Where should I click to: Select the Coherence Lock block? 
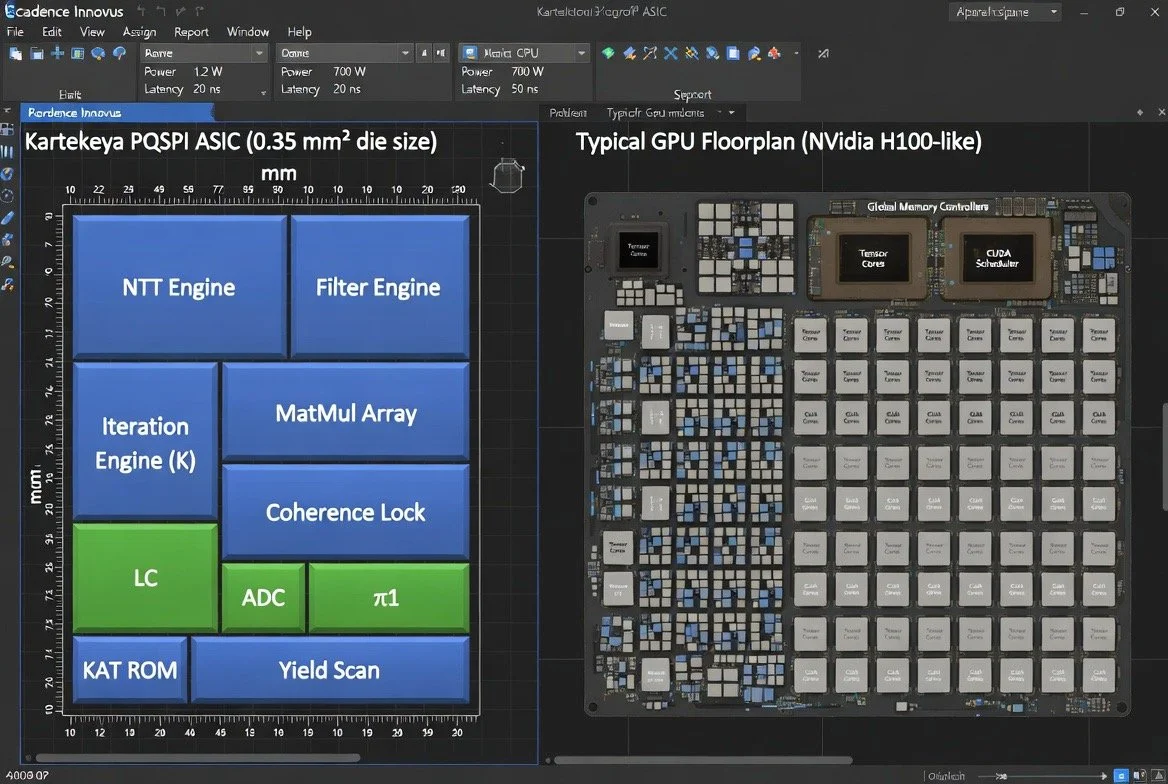tap(346, 511)
